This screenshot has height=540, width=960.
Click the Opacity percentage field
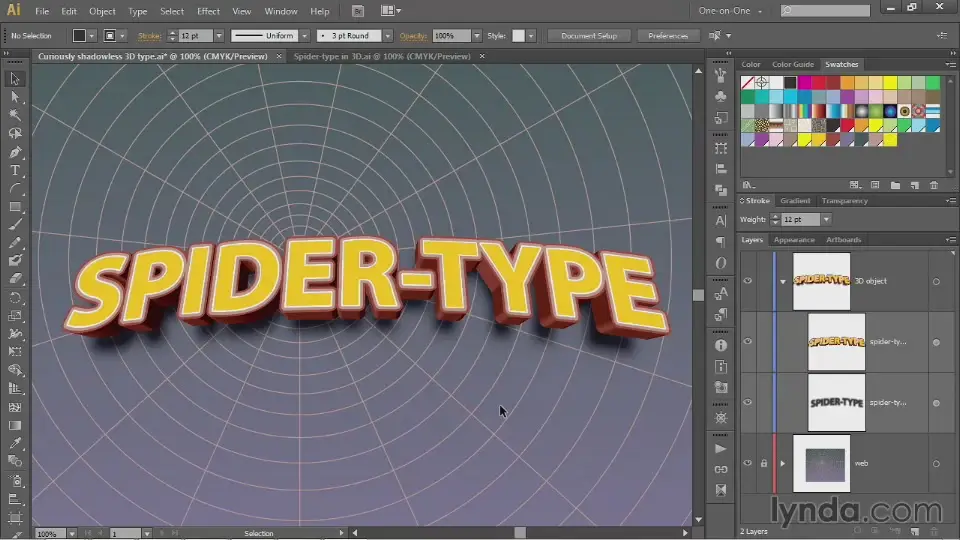[449, 36]
